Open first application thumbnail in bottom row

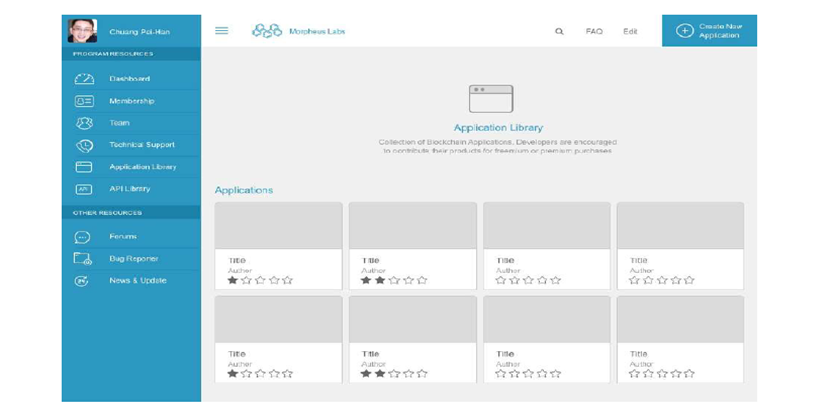point(279,319)
